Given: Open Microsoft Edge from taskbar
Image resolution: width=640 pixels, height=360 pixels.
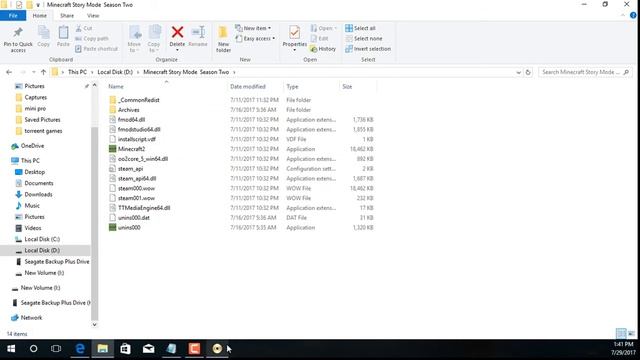Looking at the screenshot, I should point(80,349).
